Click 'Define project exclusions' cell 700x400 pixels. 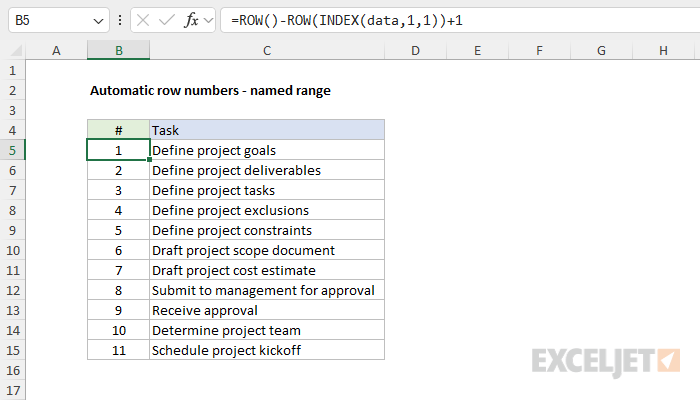[267, 210]
